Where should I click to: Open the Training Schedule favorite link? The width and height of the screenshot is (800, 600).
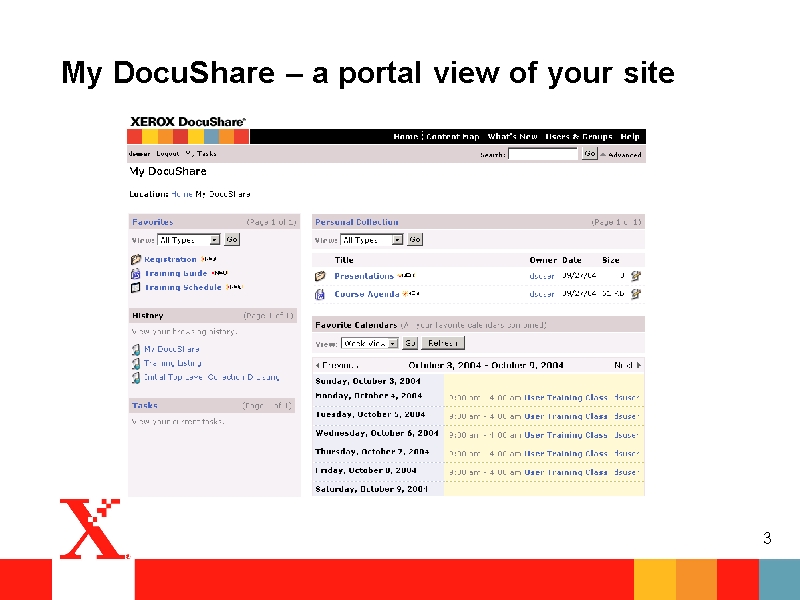click(x=183, y=287)
